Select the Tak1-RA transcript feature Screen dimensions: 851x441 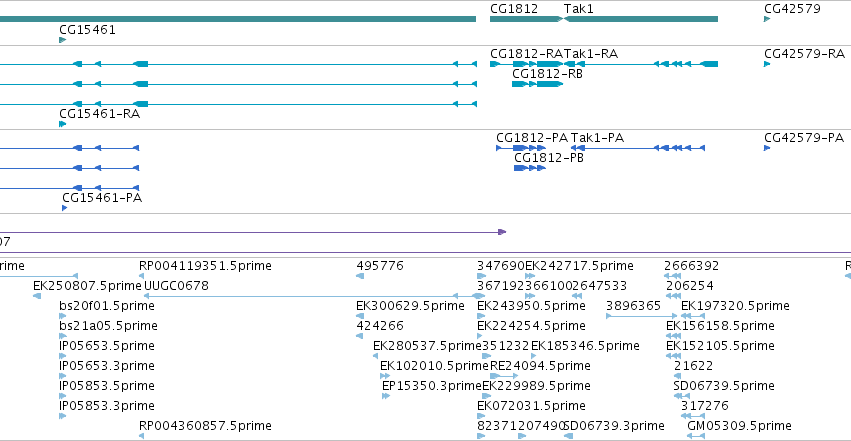click(x=641, y=64)
